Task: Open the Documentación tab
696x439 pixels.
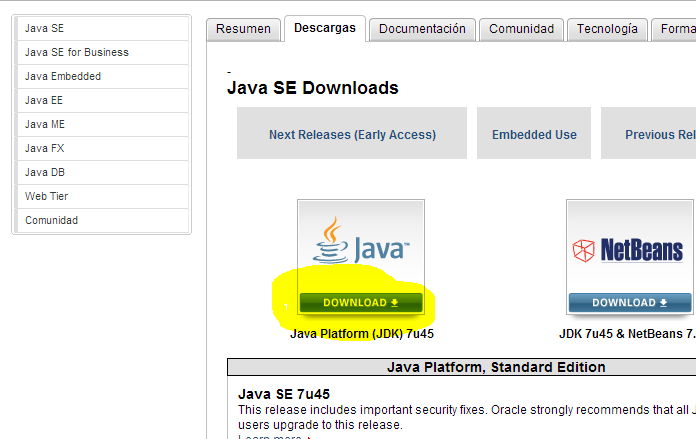Action: [422, 29]
